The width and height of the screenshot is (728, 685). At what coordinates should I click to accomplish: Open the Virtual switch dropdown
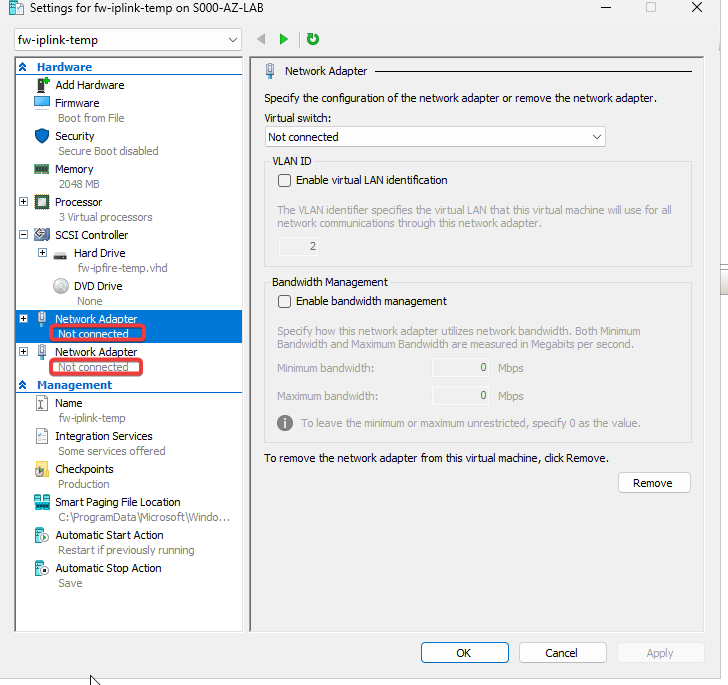pyautogui.click(x=435, y=137)
